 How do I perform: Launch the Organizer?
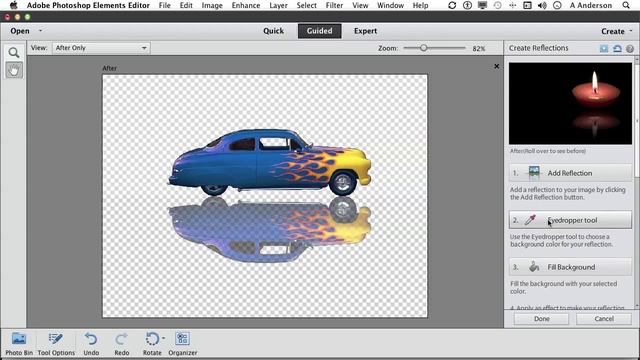point(182,344)
